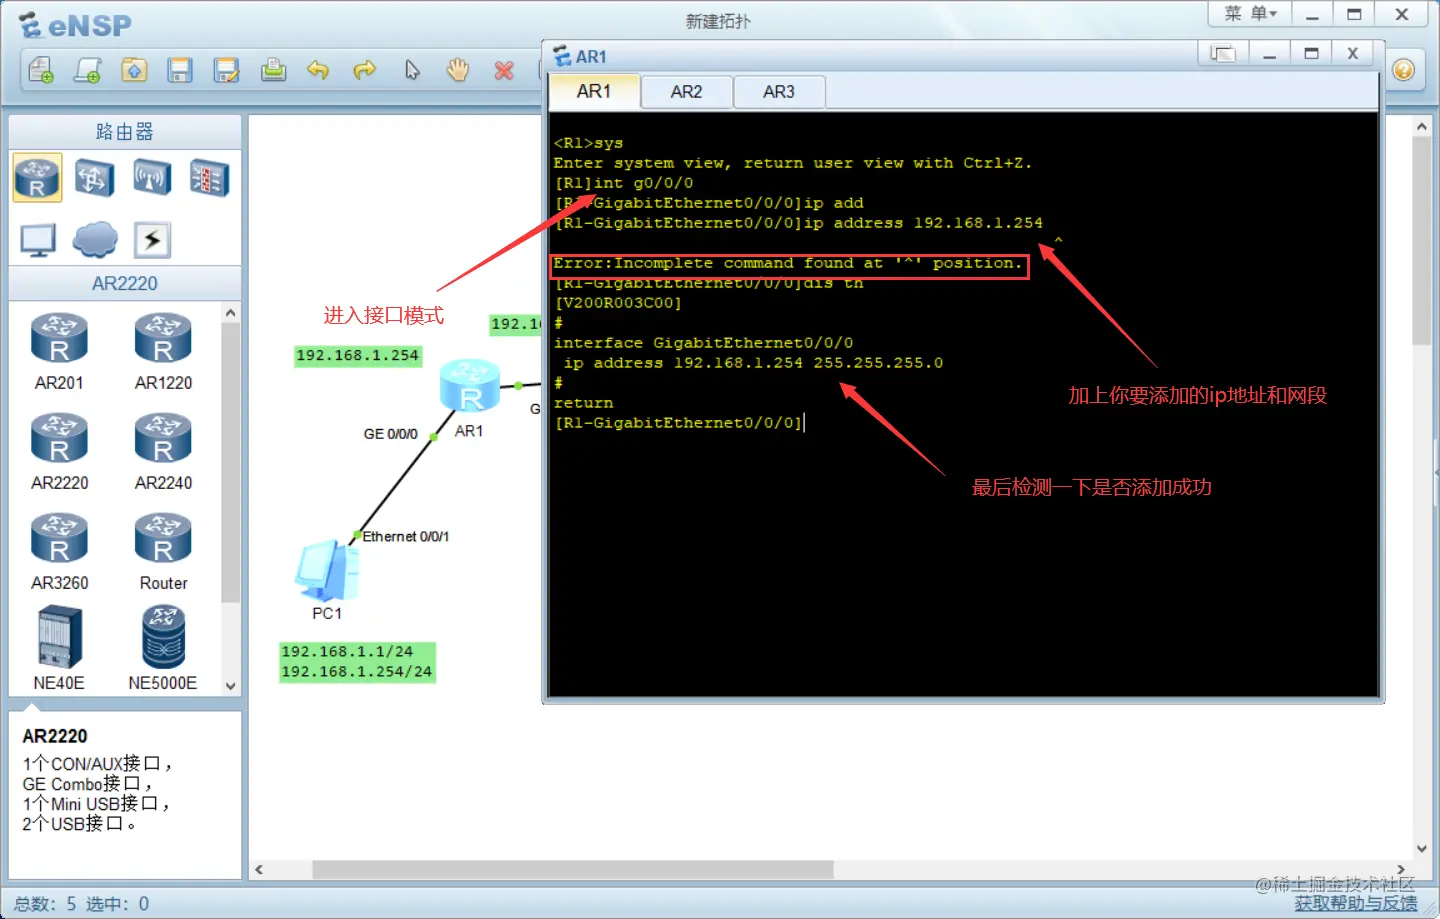The width and height of the screenshot is (1440, 919).
Task: Click the canvas horizontal scrollbar left arrow
Action: coord(259,870)
